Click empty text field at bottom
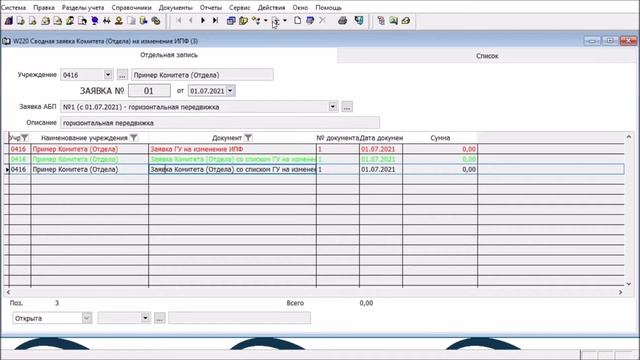The height and width of the screenshot is (360, 640). pyautogui.click(x=239, y=318)
